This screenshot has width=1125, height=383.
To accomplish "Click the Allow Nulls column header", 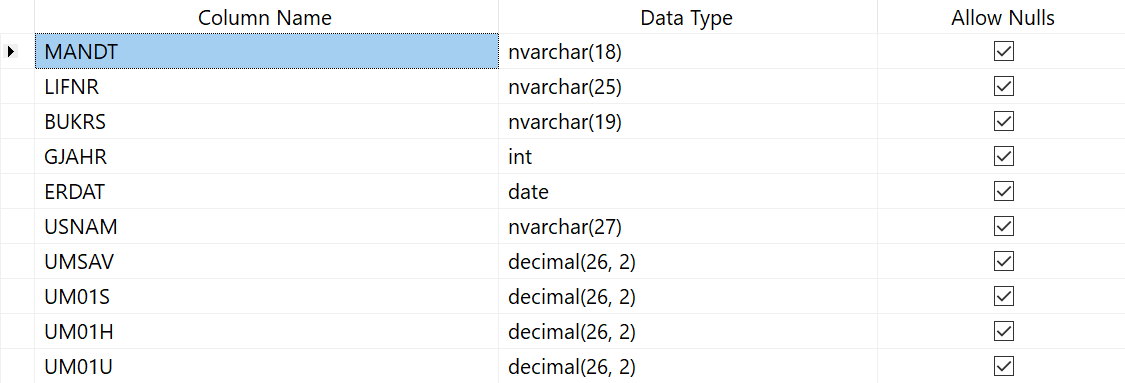I will (x=1002, y=17).
